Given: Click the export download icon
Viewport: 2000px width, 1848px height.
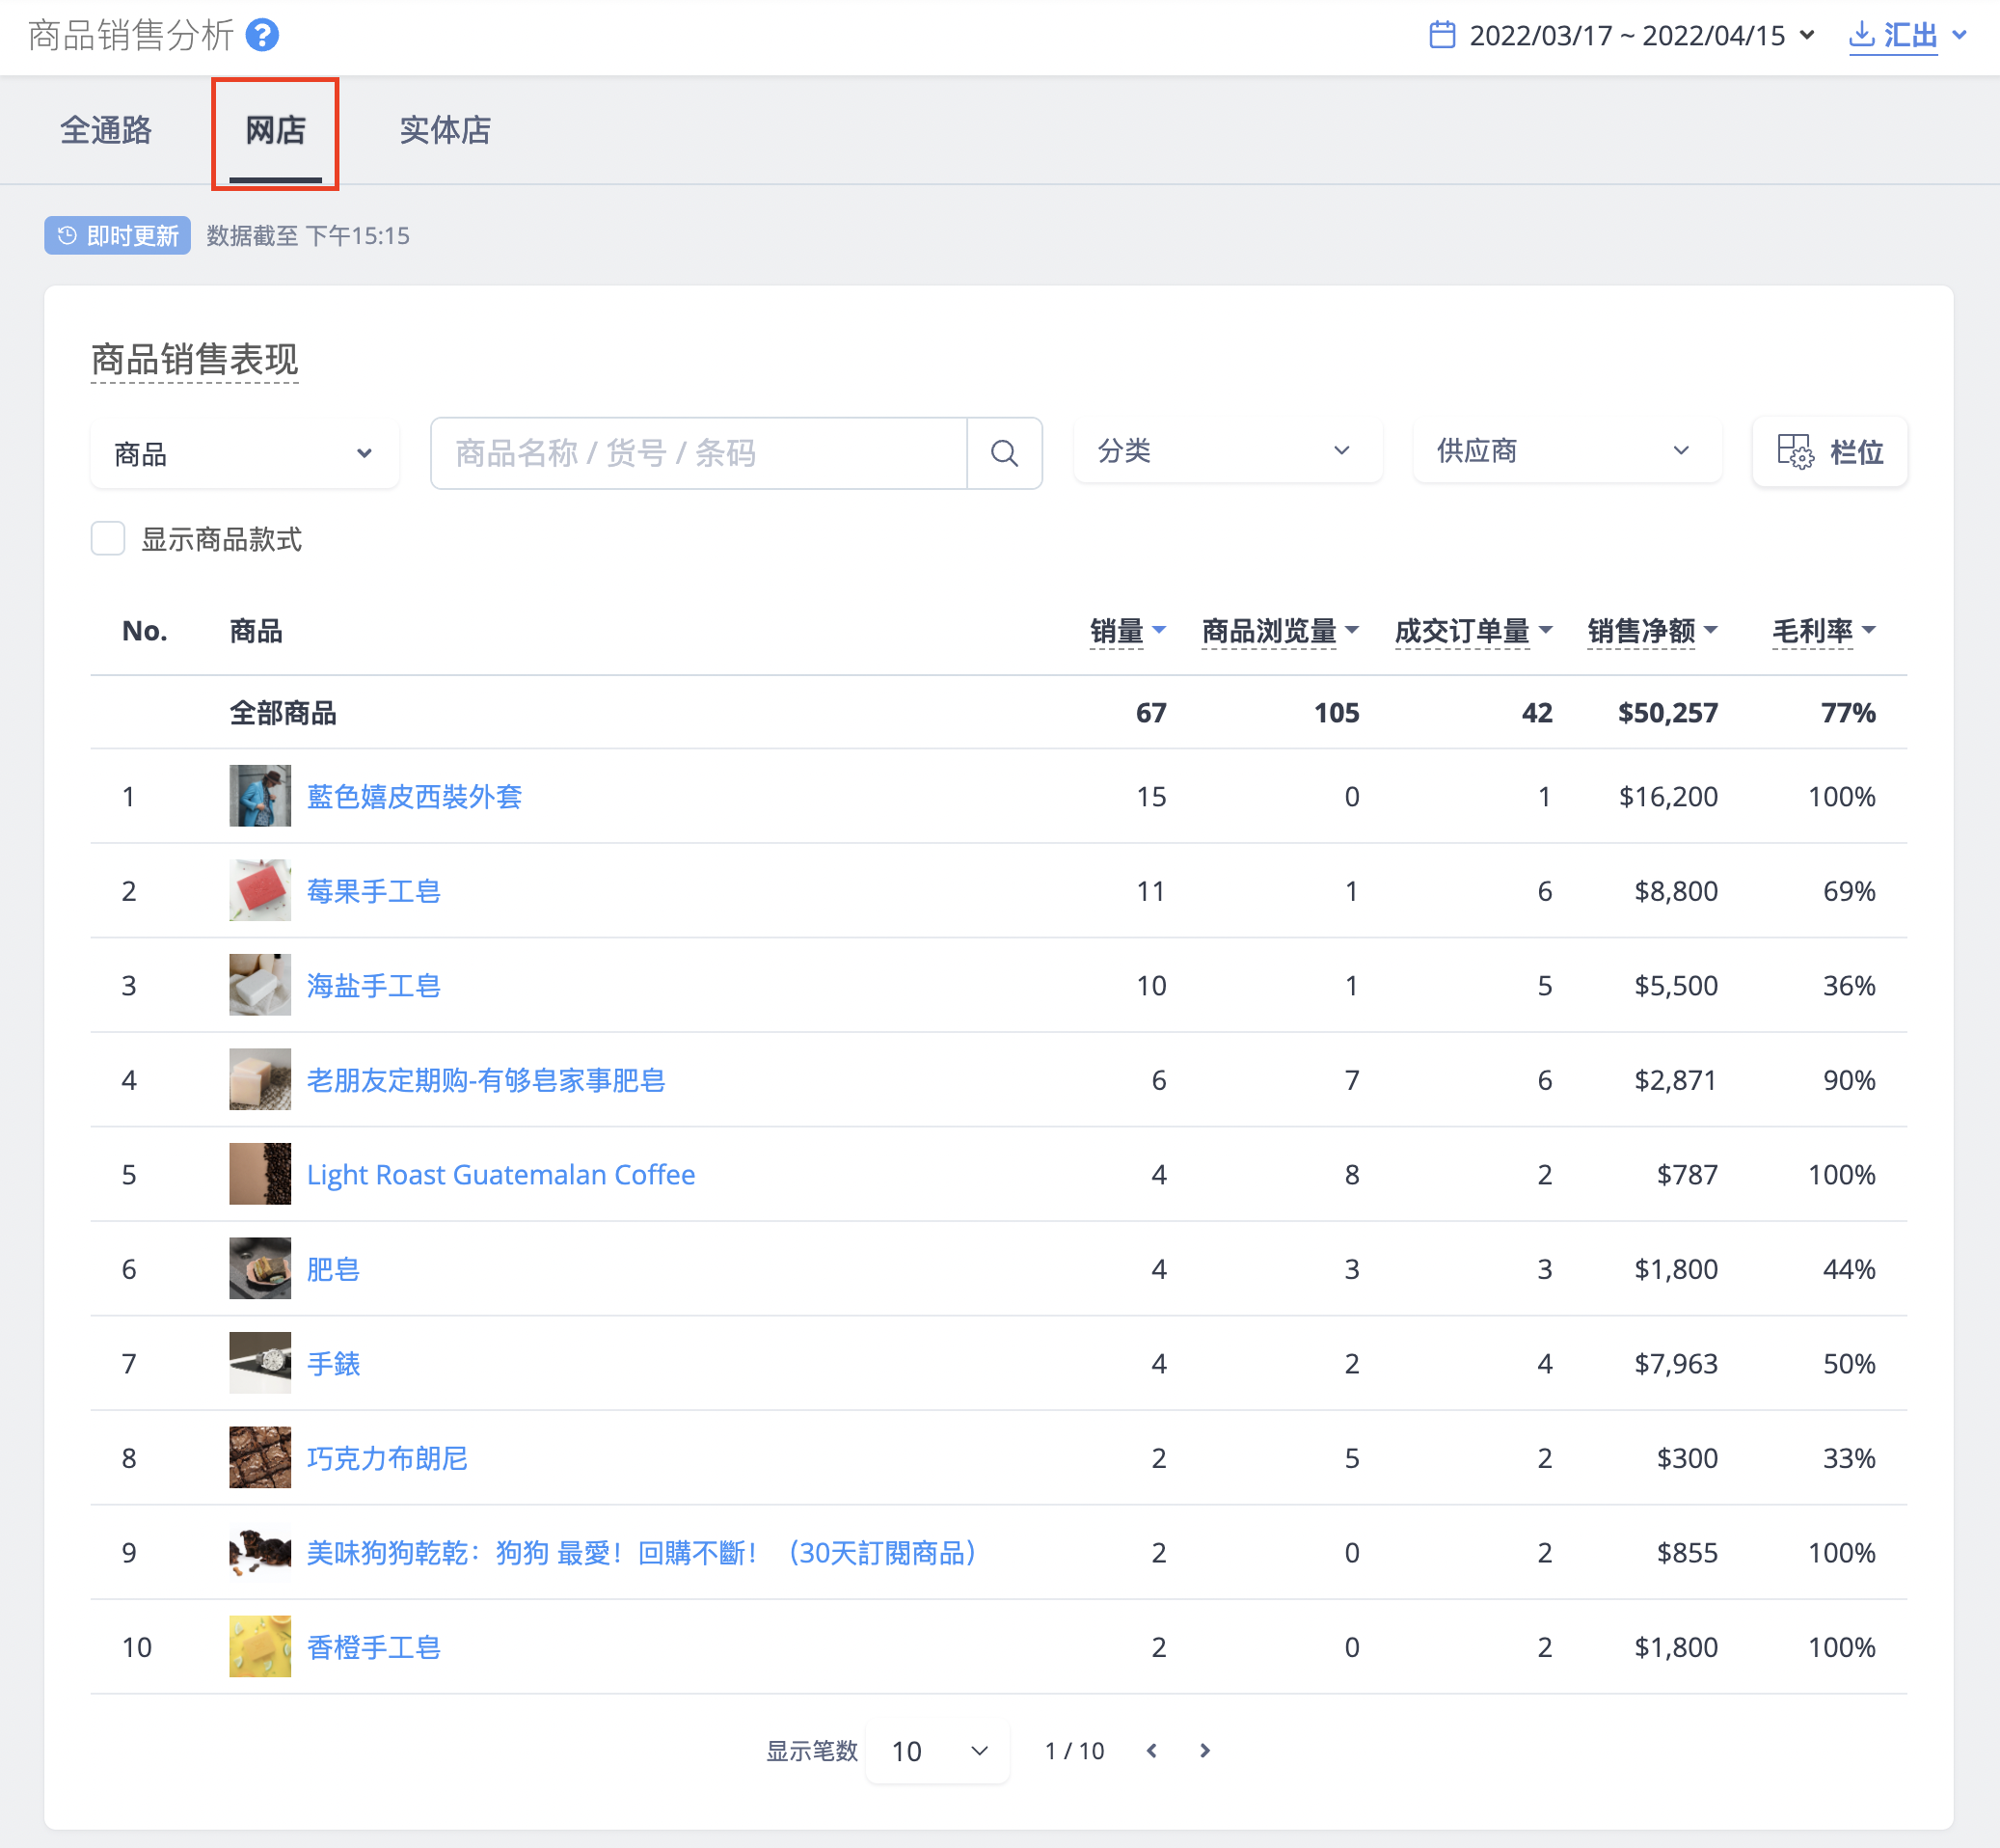Looking at the screenshot, I should pyautogui.click(x=1861, y=35).
